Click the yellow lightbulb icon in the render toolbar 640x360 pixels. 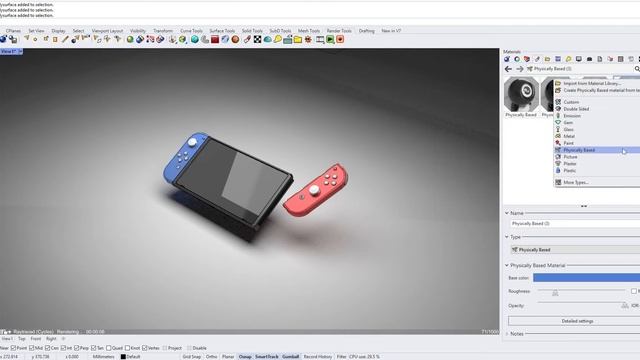tap(278, 40)
